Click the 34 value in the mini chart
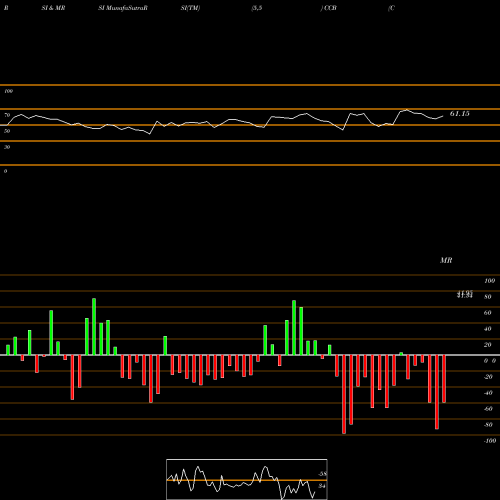This screenshot has height=500, width=500. [322, 486]
